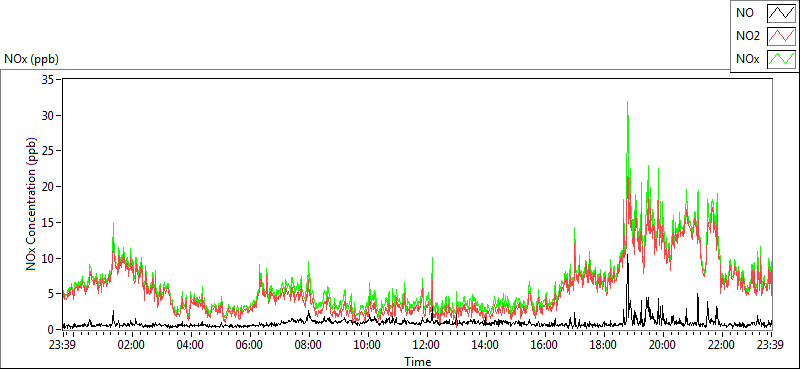This screenshot has height=369, width=800.
Task: Click the NOx (ppb) graph title
Action: [32, 59]
